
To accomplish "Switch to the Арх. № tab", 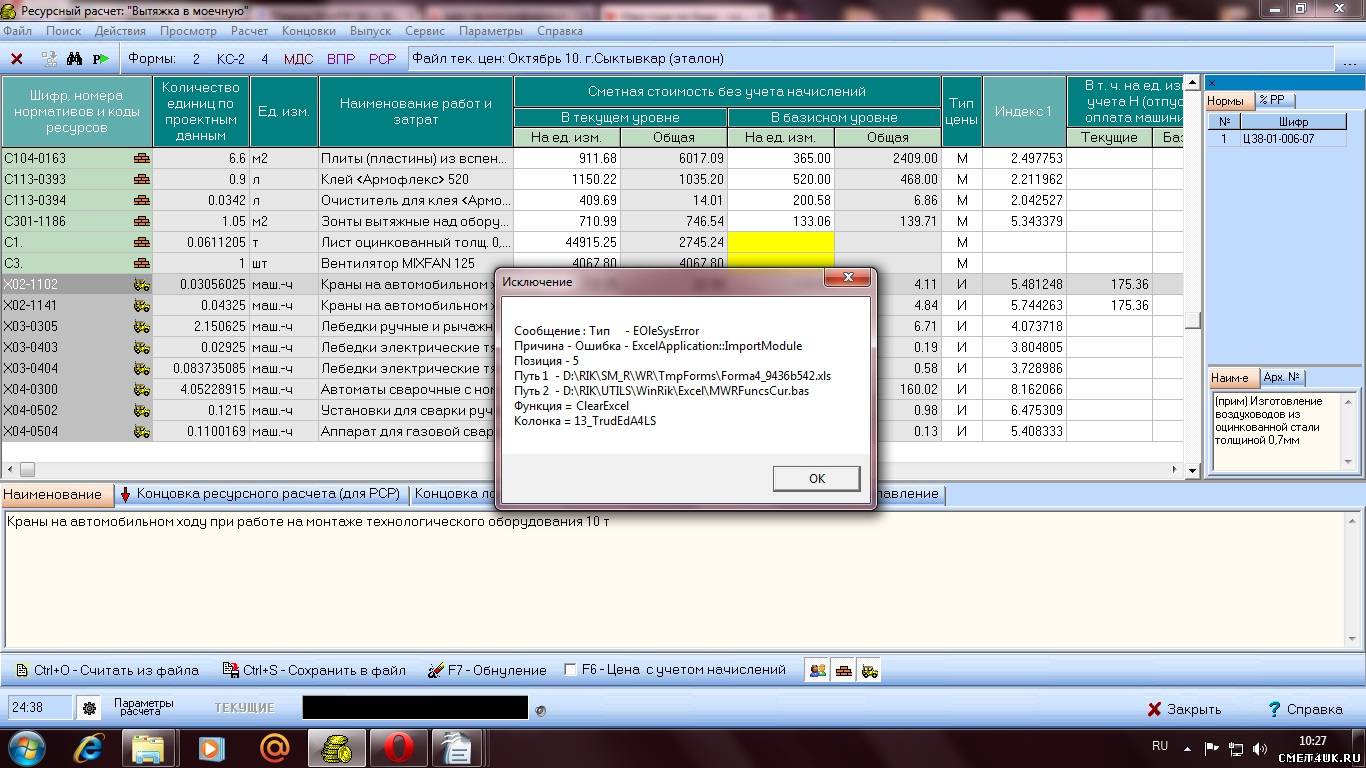I will [1281, 377].
